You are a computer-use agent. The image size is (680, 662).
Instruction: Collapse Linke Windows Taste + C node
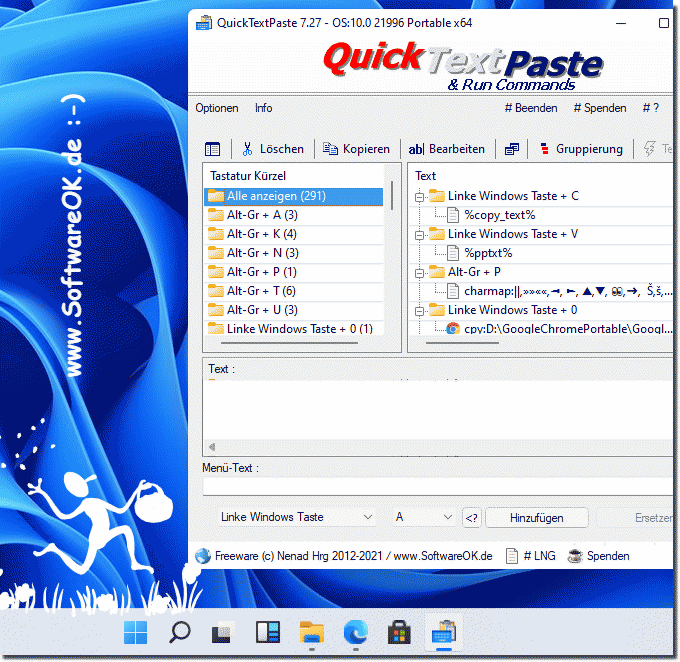(419, 197)
